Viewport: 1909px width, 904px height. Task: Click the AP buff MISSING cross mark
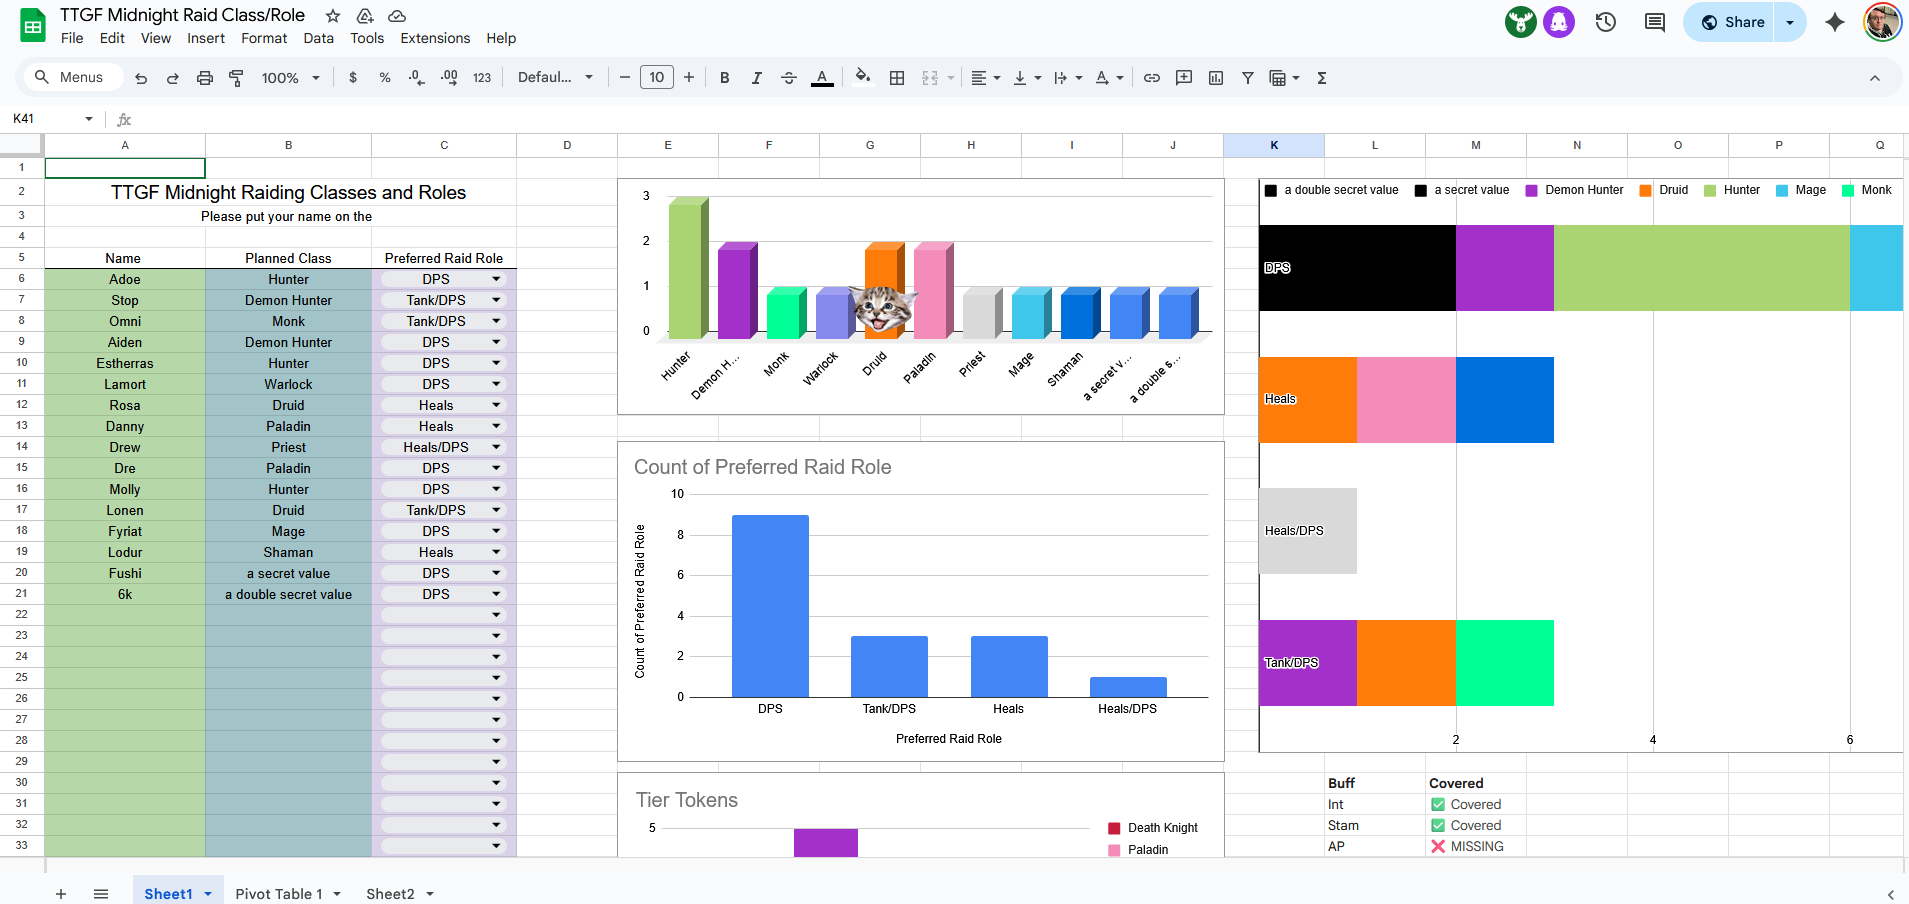(1438, 847)
